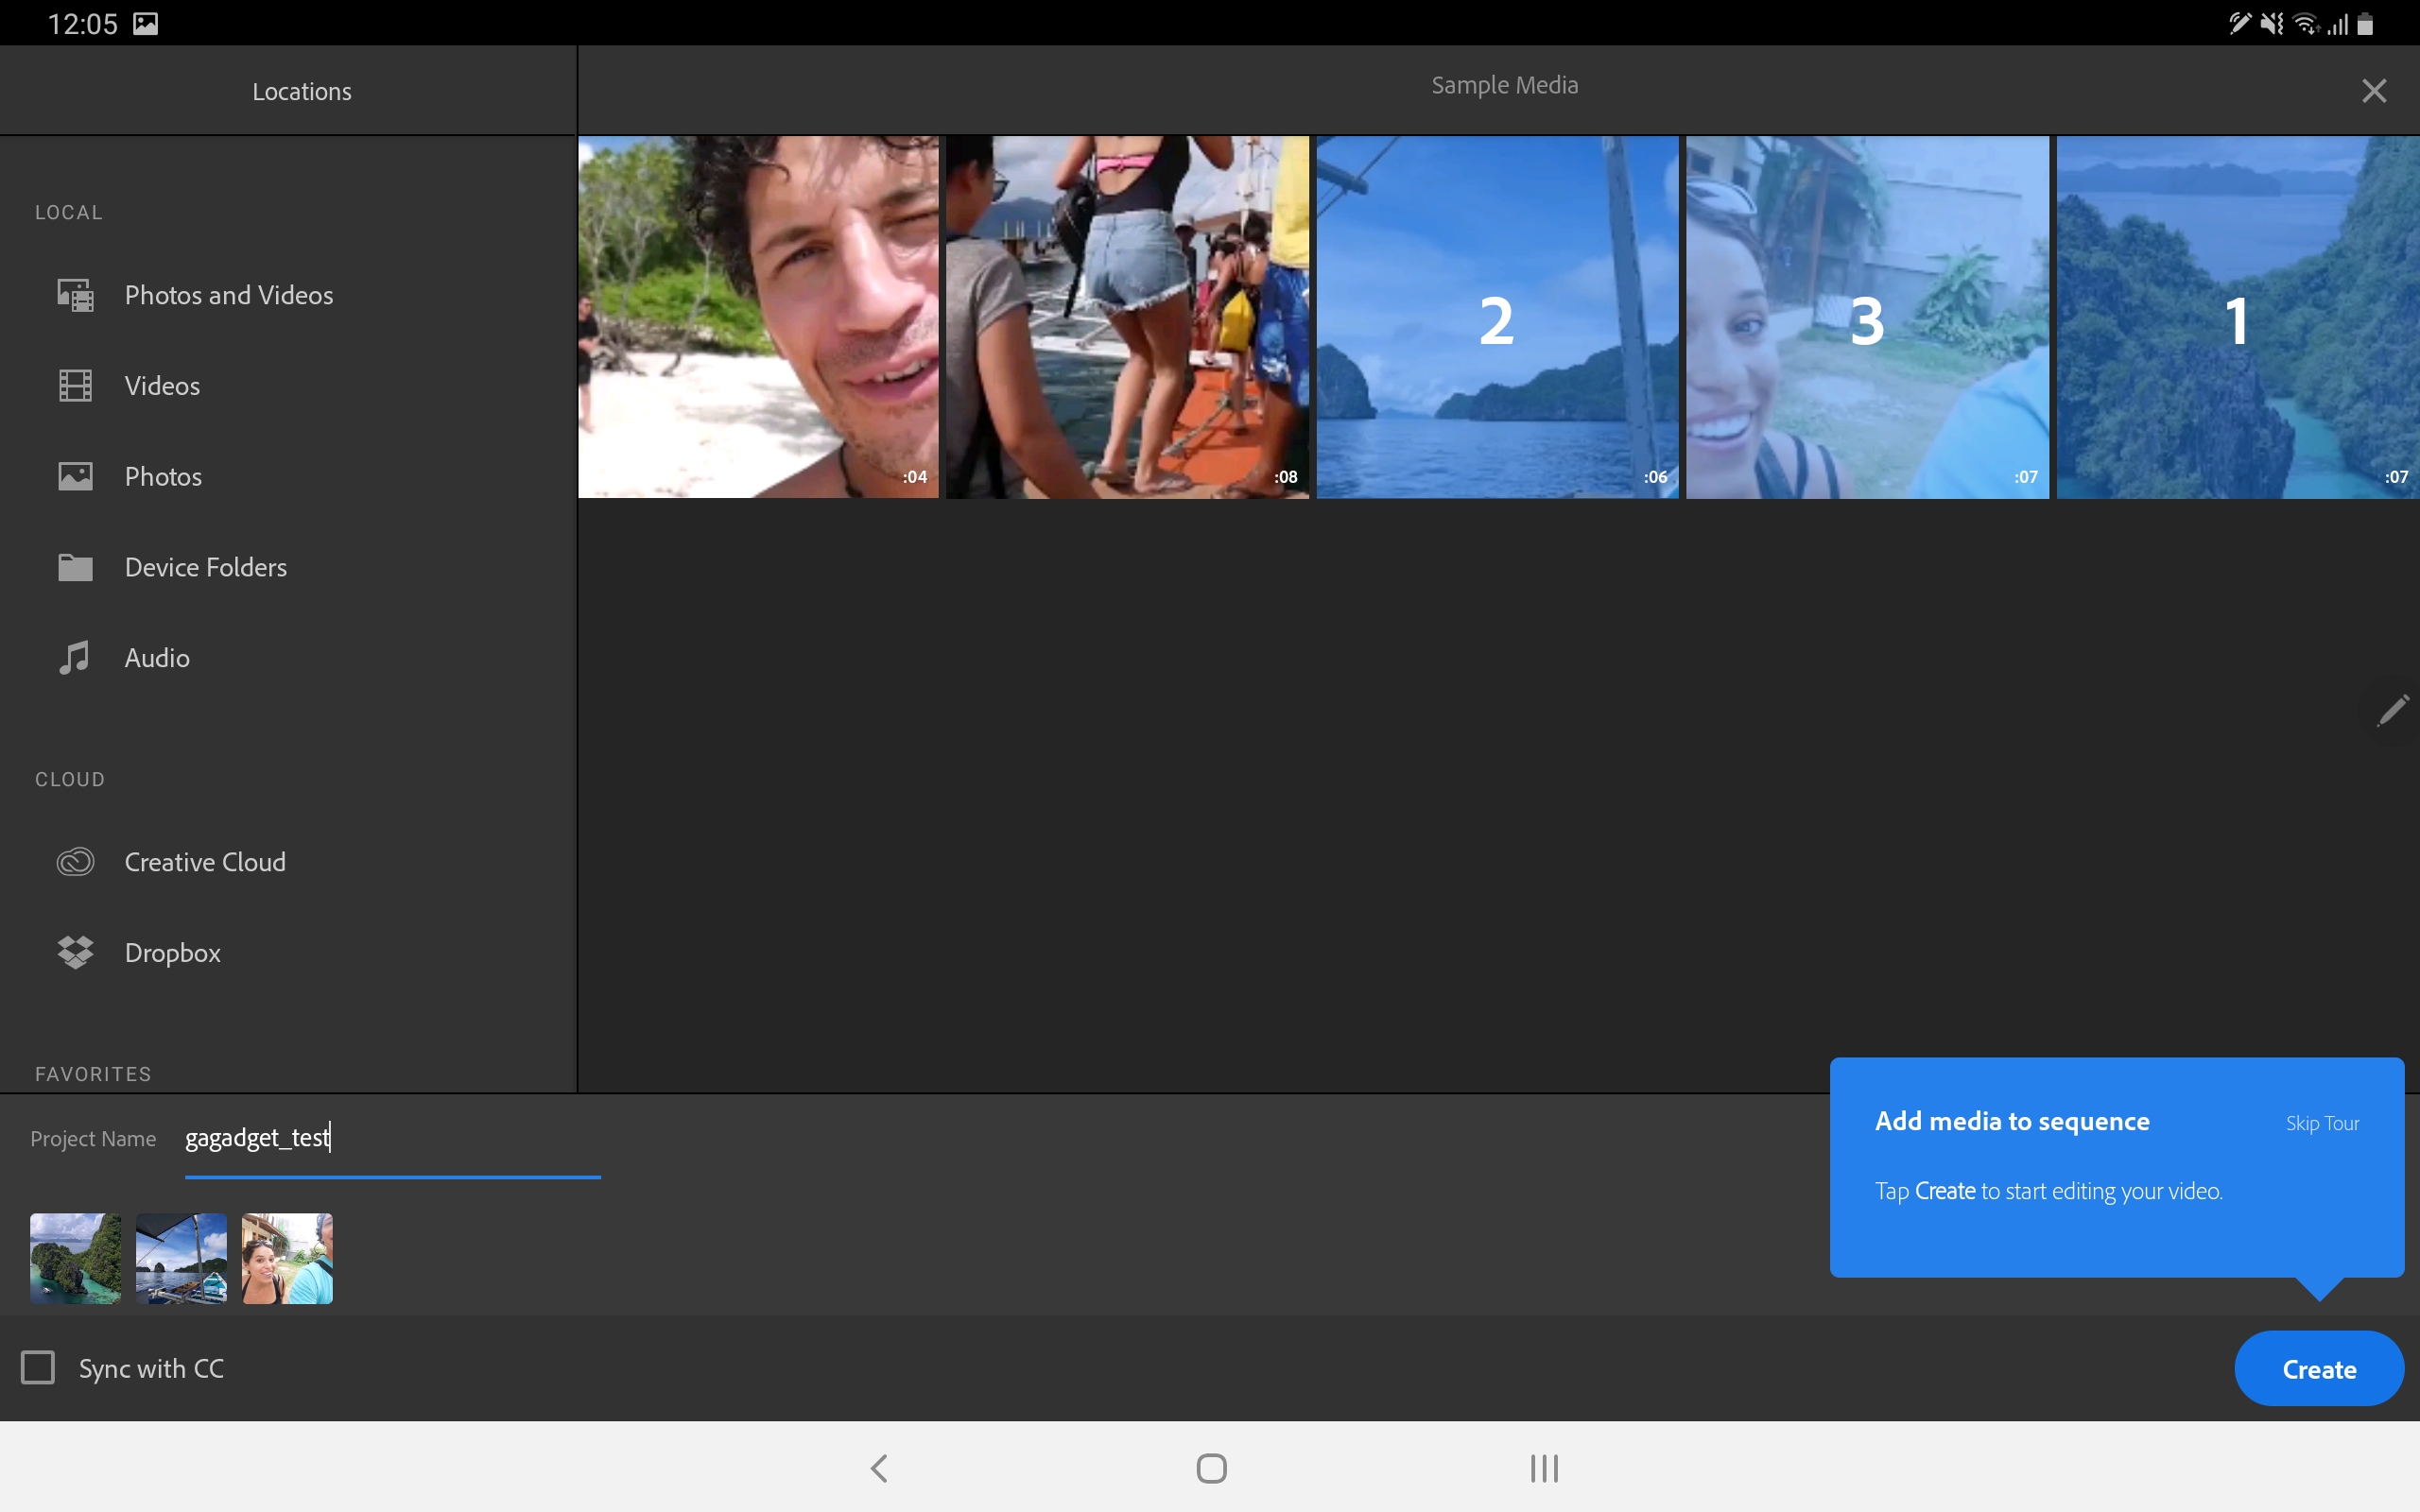This screenshot has height=1512, width=2420.
Task: Tap the Audio music note icon
Action: [75, 658]
